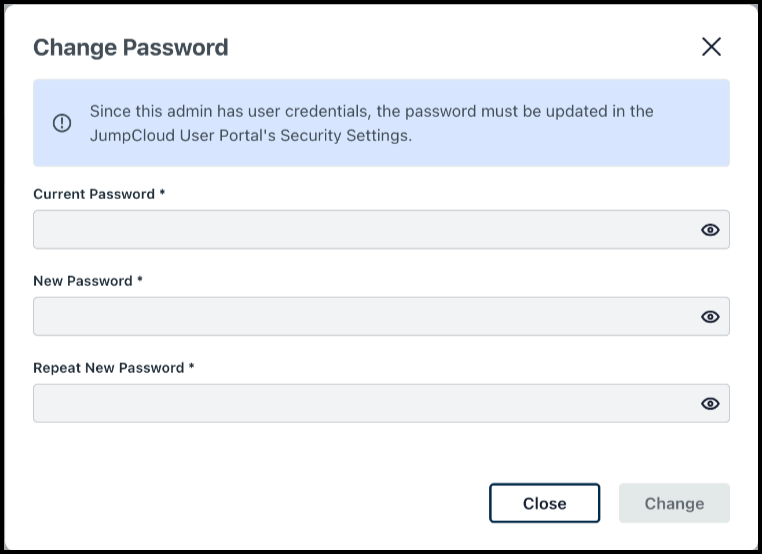Show the Current Password characters
The height and width of the screenshot is (554, 762).
[x=710, y=230]
